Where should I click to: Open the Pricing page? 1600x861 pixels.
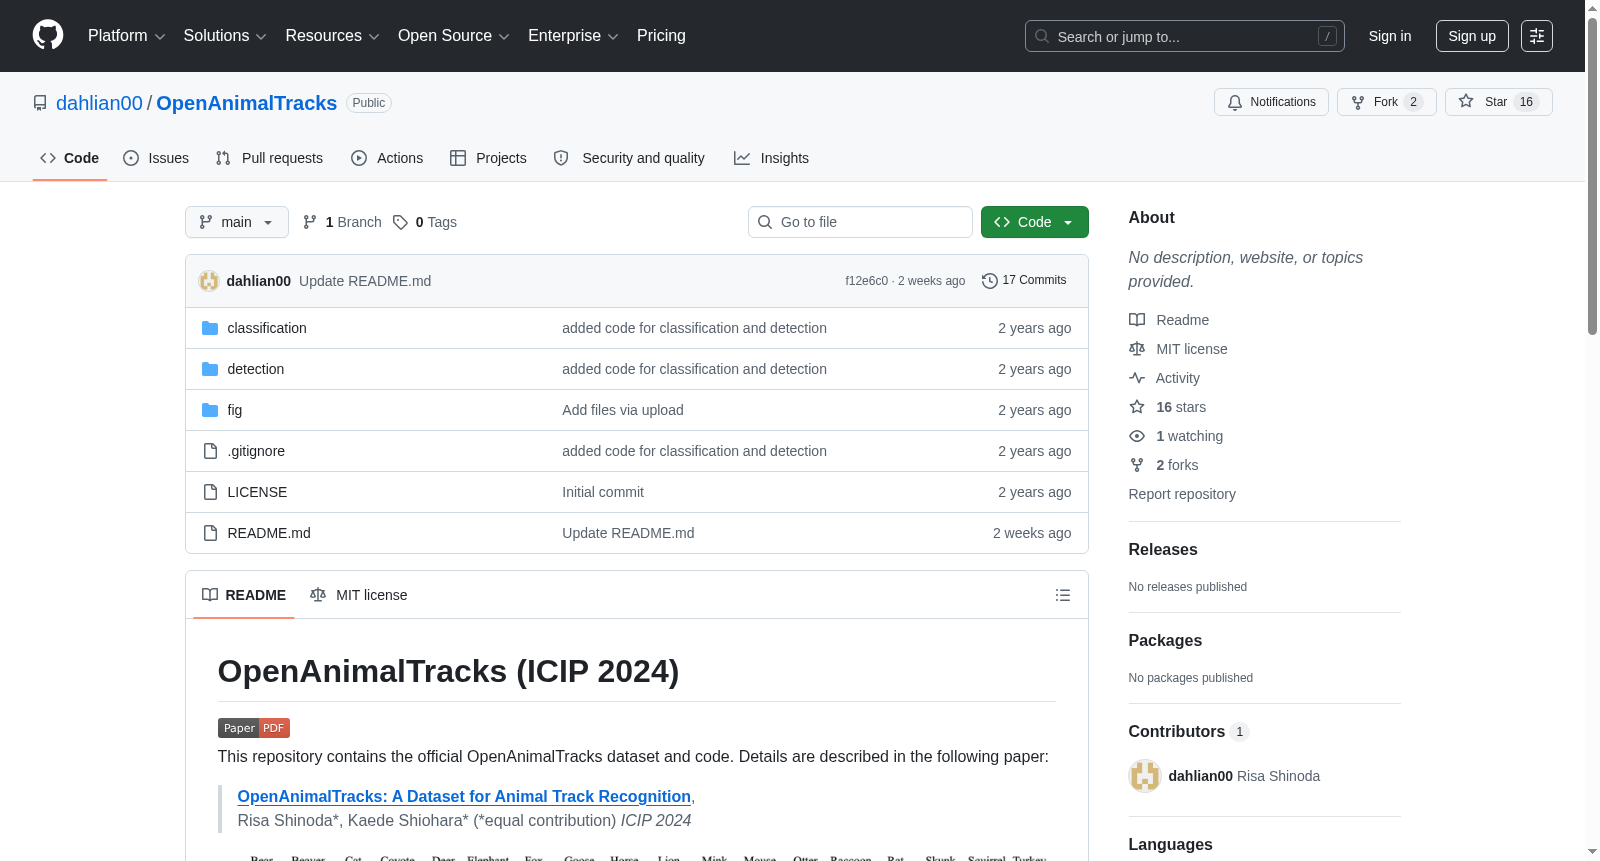click(x=661, y=36)
